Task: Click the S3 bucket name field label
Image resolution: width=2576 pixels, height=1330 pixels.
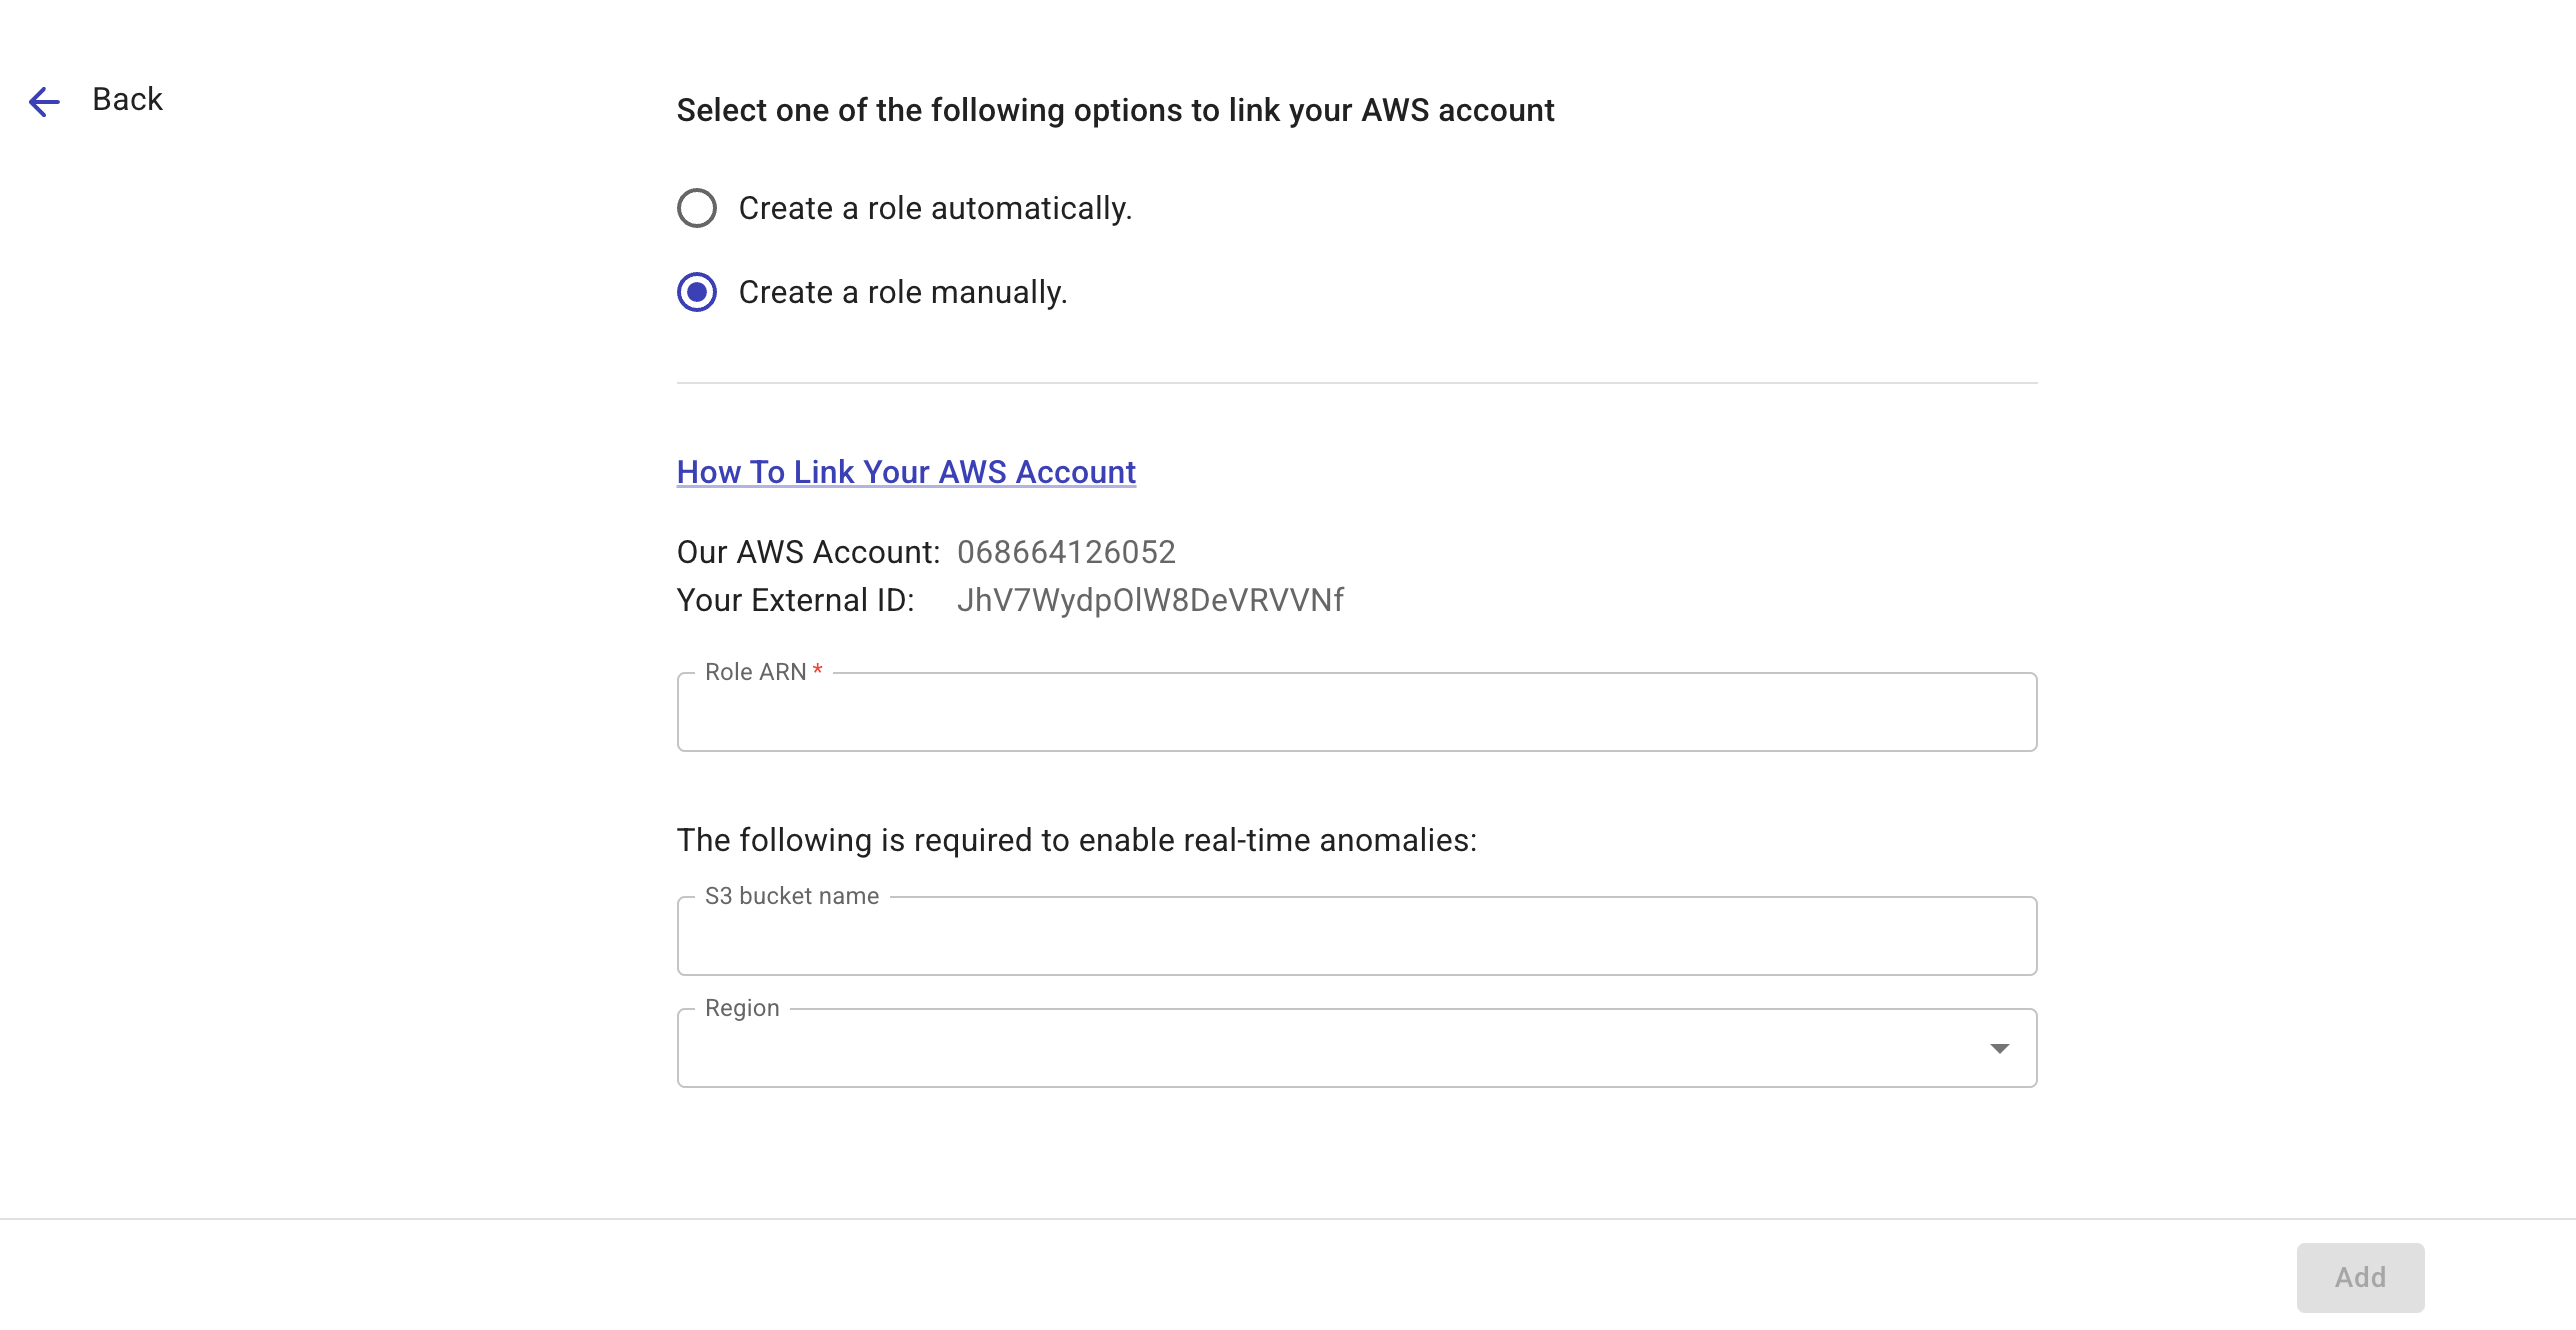Action: [x=791, y=896]
